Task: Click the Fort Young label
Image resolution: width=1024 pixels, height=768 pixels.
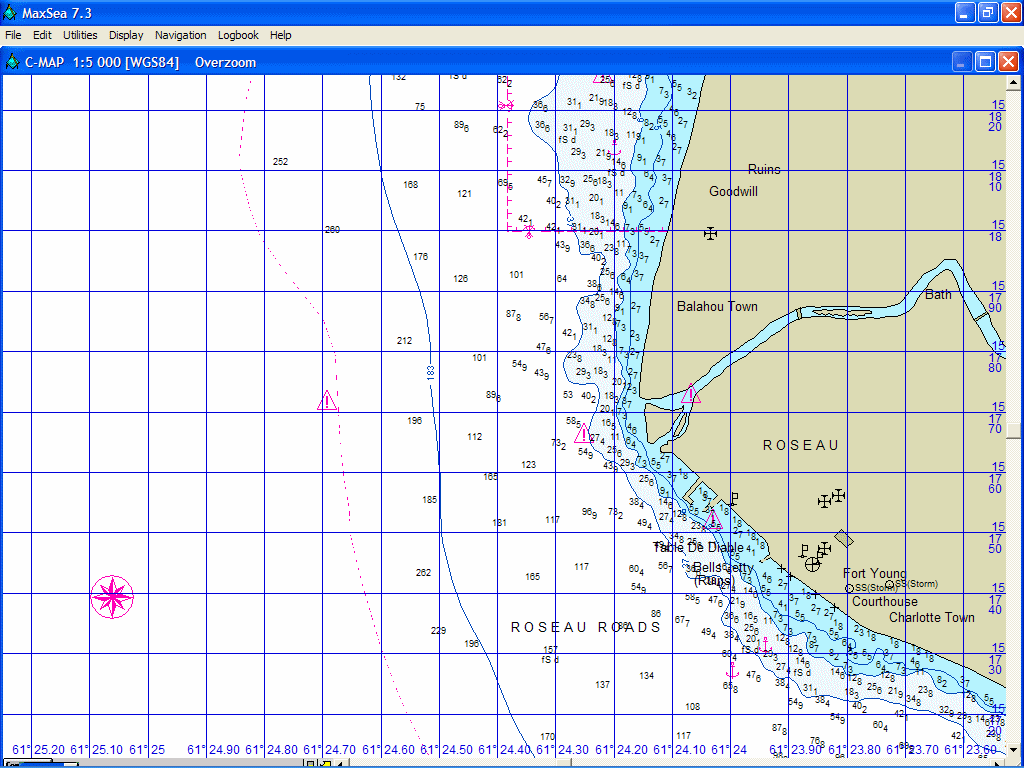Action: (x=874, y=573)
